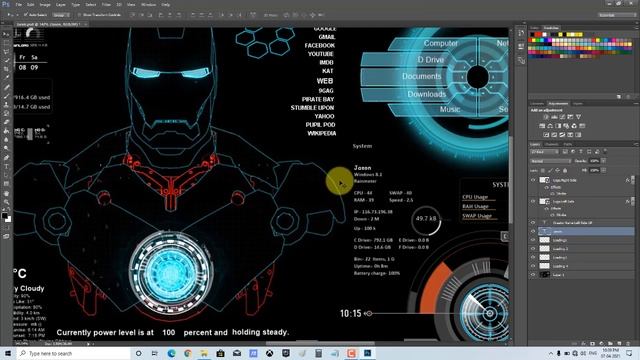This screenshot has height=360, width=640.
Task: Select the Hand tool
Action: coord(7,193)
